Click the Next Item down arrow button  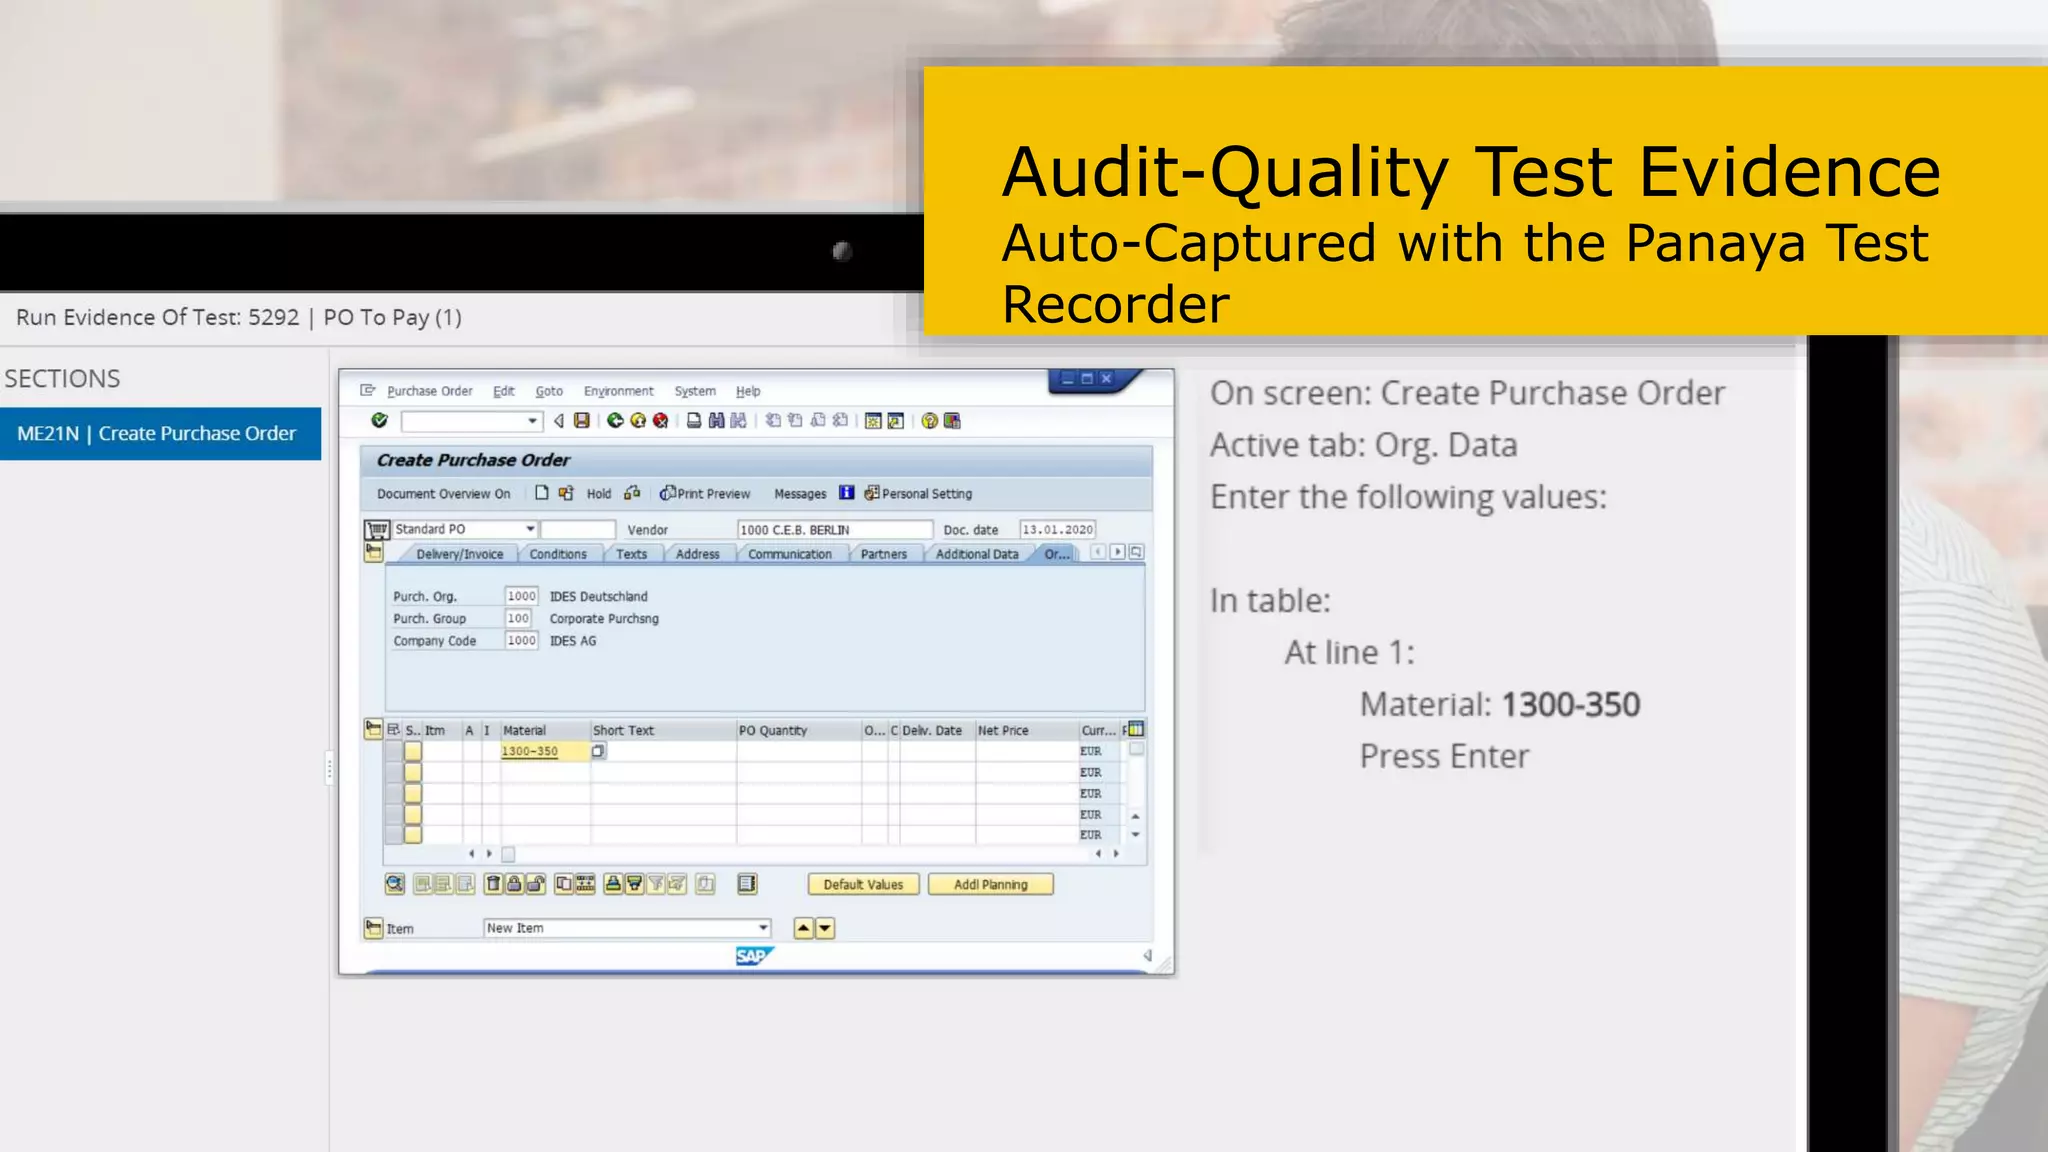825,928
